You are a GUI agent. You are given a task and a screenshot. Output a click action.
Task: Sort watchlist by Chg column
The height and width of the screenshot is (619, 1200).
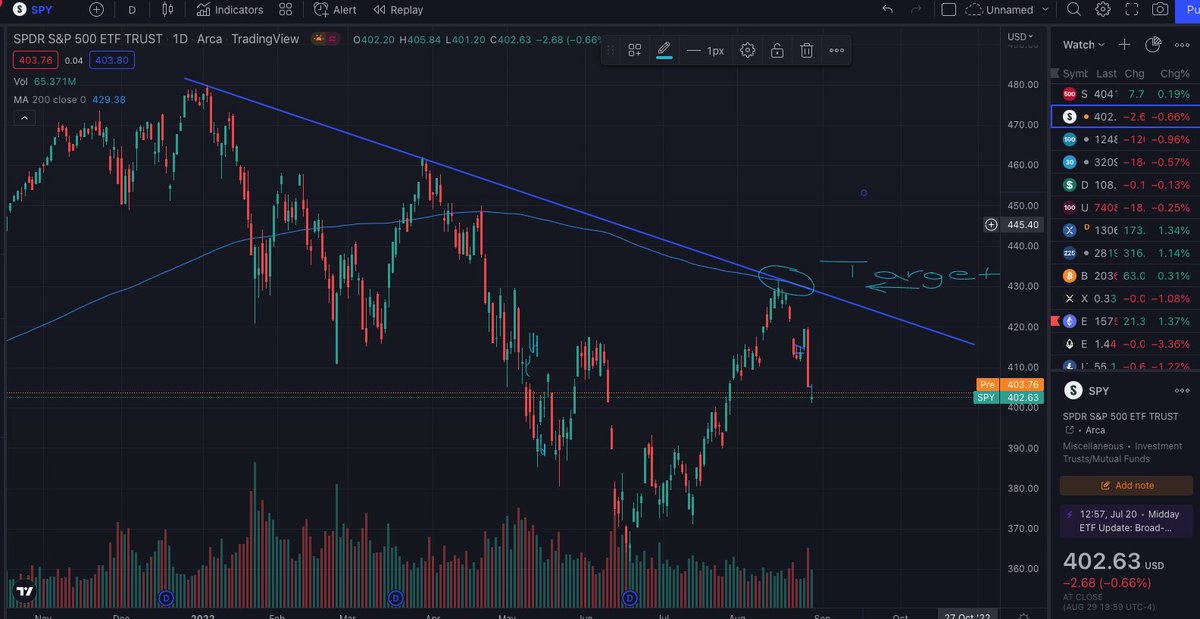1135,73
